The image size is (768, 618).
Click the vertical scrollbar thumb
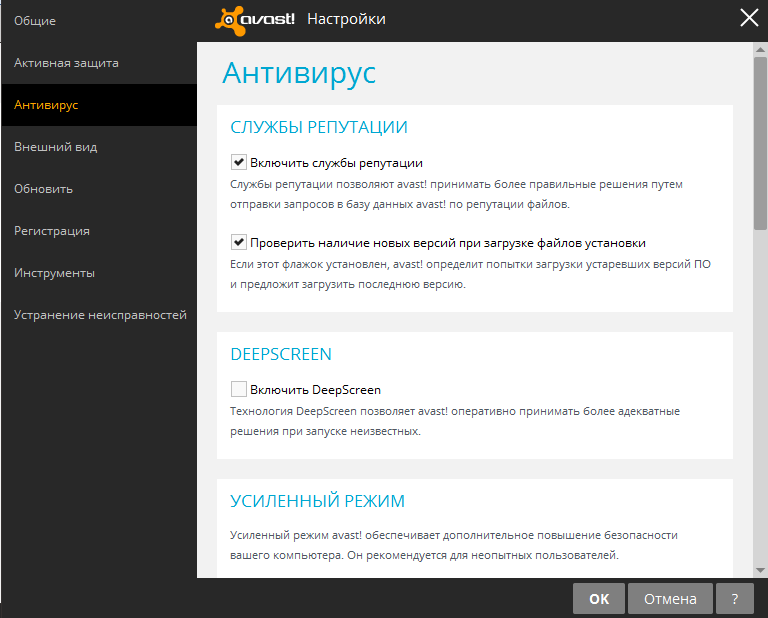pos(760,143)
